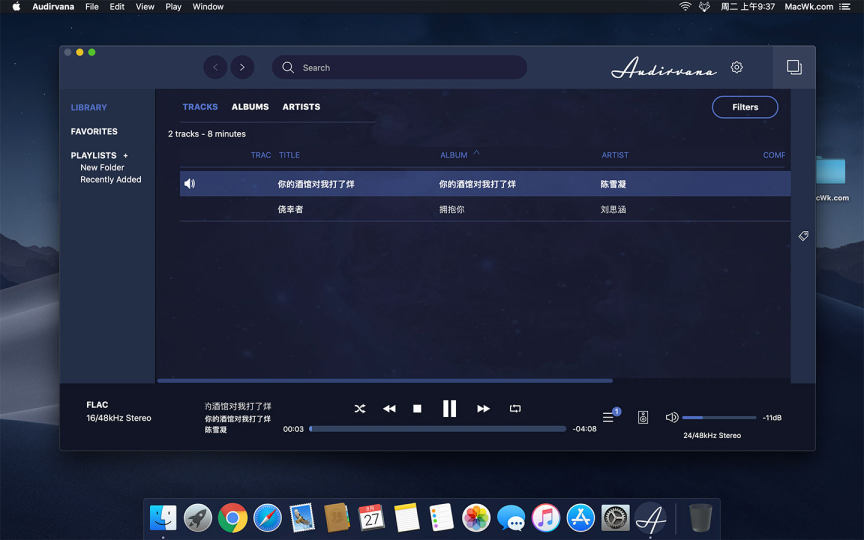Click the search magnifier icon
The height and width of the screenshot is (540, 864).
[x=288, y=67]
